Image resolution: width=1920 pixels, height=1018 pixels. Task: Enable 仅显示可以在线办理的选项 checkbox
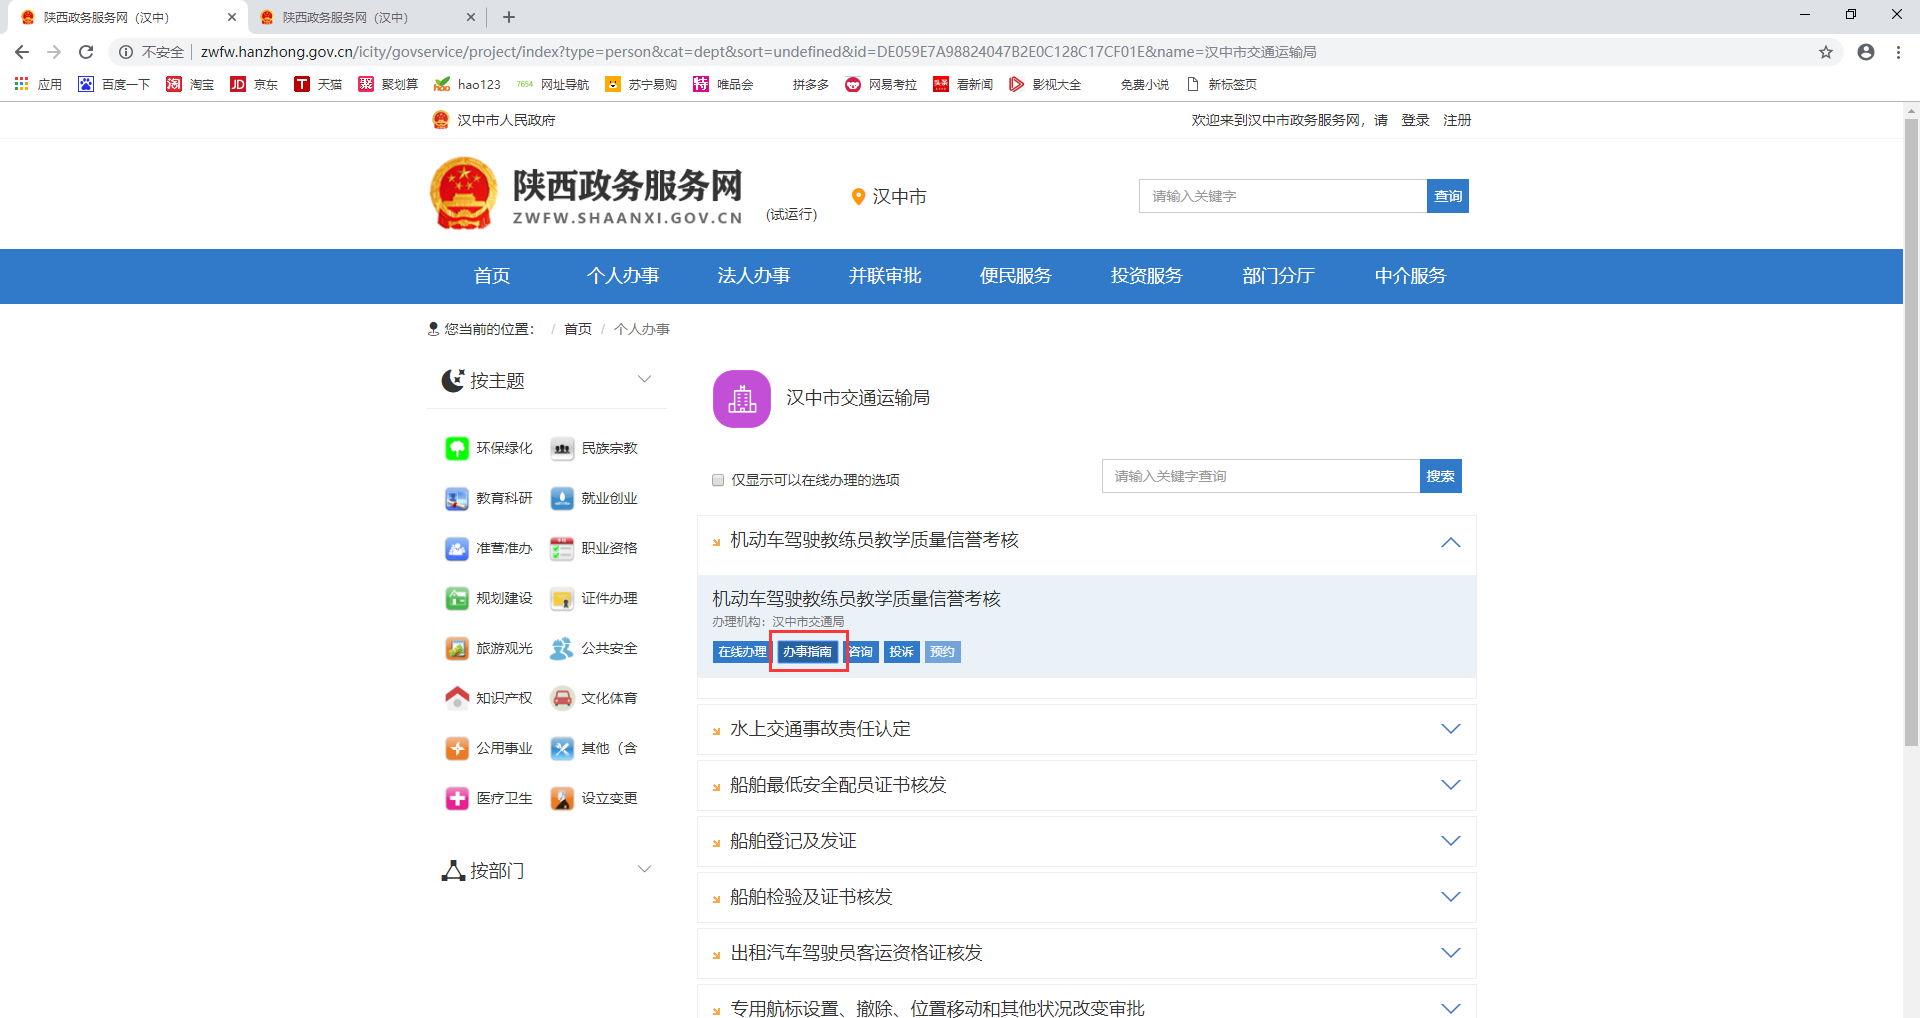click(717, 480)
